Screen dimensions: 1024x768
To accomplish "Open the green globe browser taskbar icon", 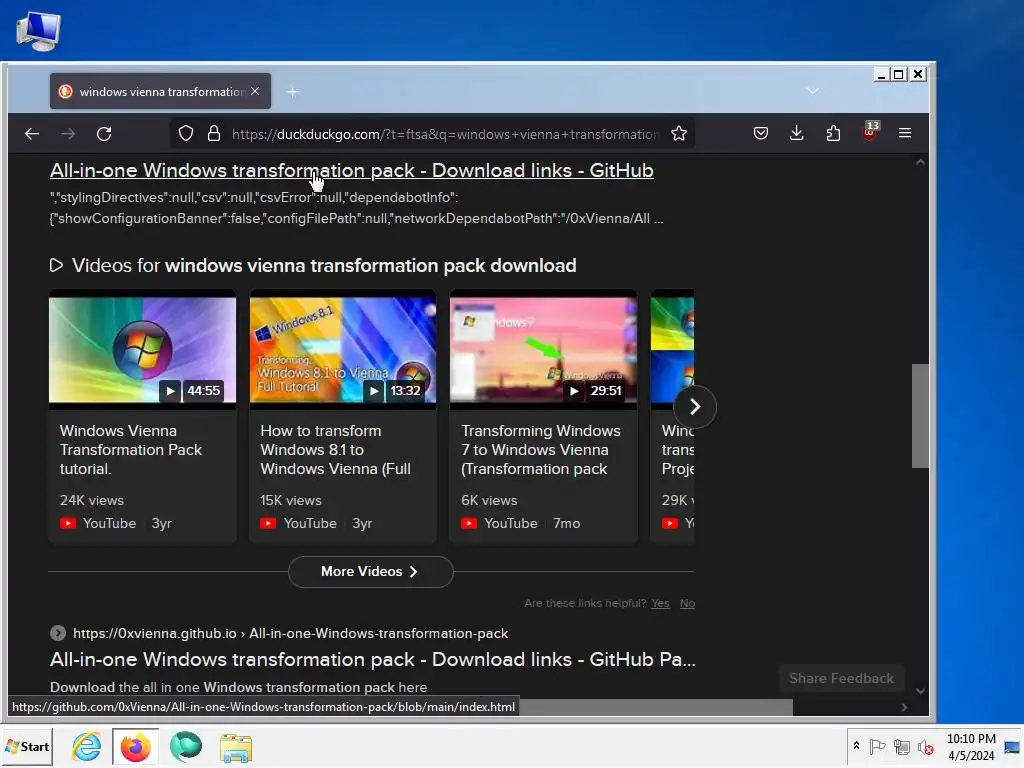I will pyautogui.click(x=186, y=746).
